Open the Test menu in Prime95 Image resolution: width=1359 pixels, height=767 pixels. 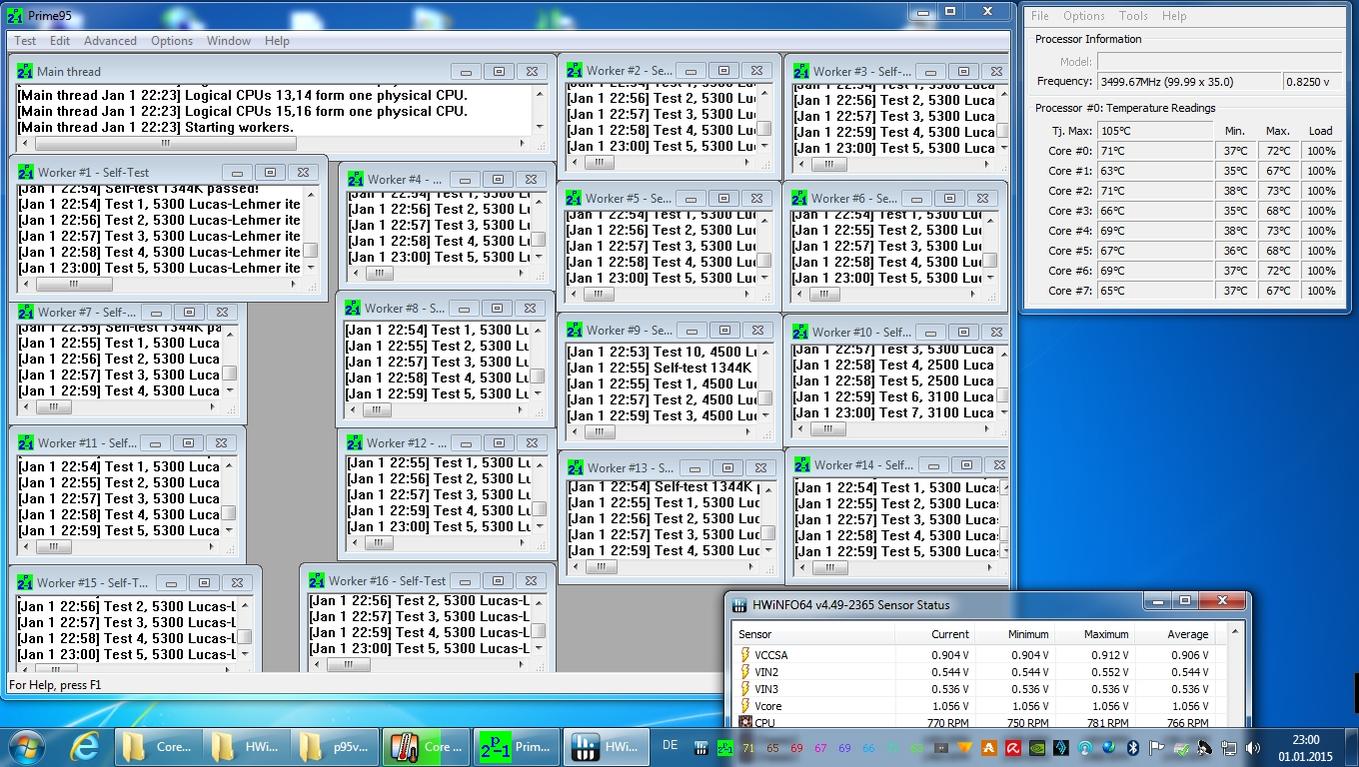pos(25,41)
